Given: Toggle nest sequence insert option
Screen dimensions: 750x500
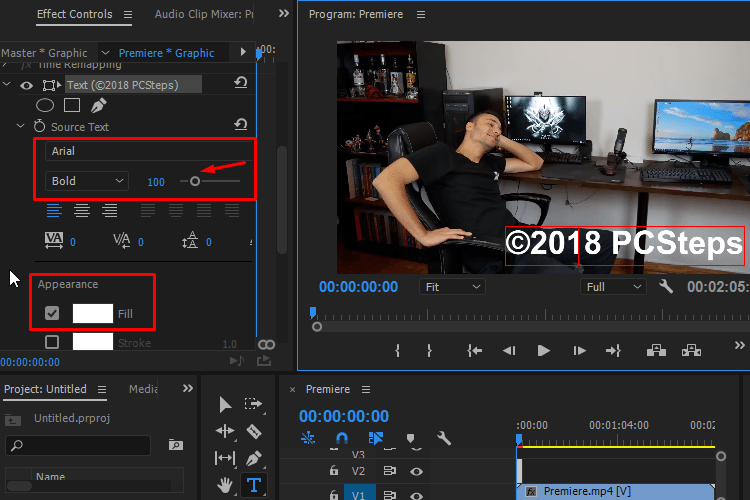Looking at the screenshot, I should tap(308, 438).
